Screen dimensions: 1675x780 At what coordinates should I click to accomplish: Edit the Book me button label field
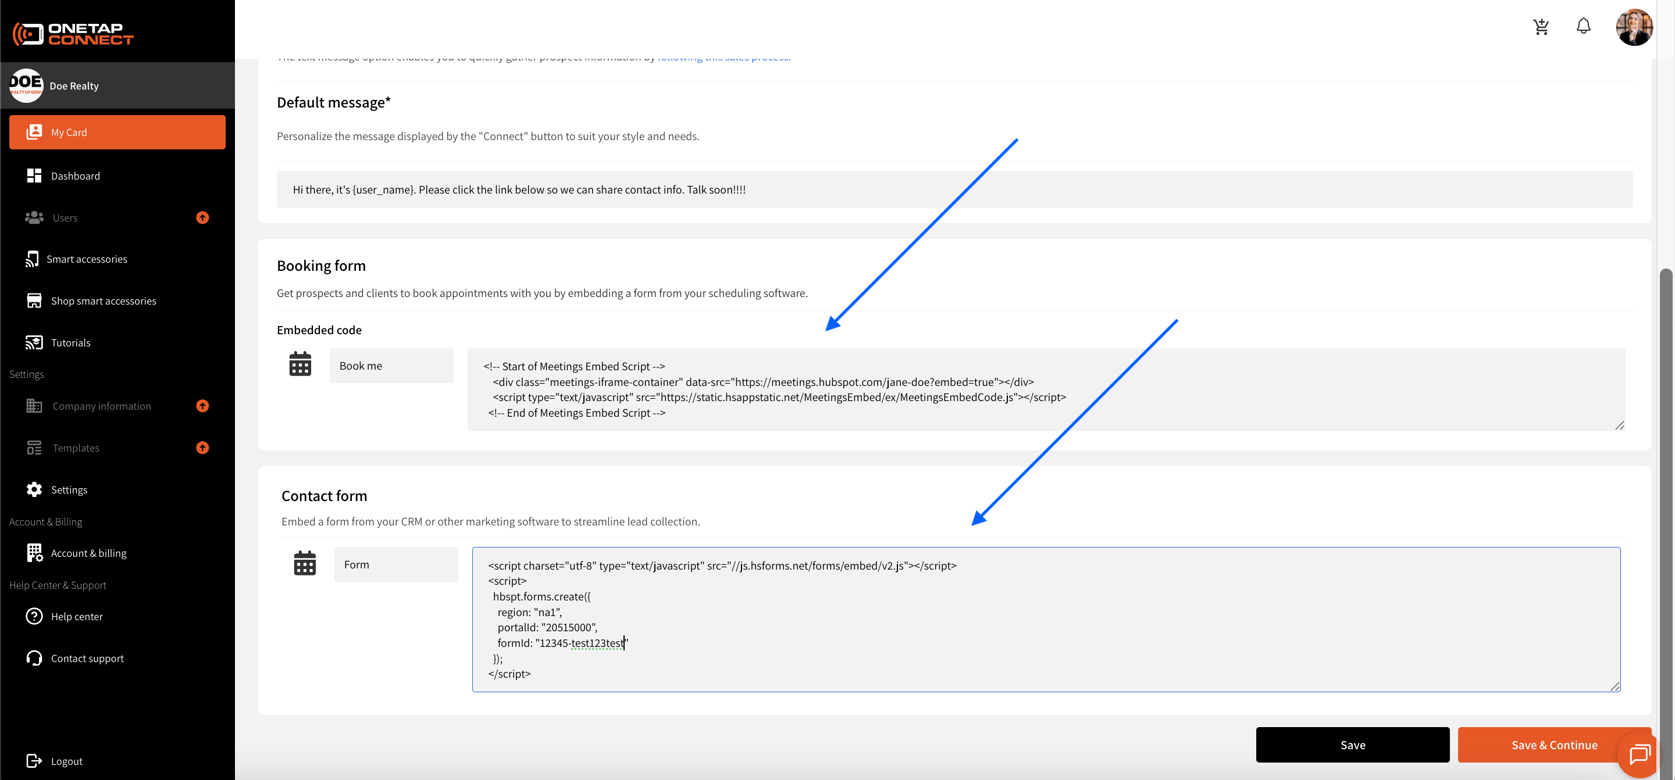point(391,366)
